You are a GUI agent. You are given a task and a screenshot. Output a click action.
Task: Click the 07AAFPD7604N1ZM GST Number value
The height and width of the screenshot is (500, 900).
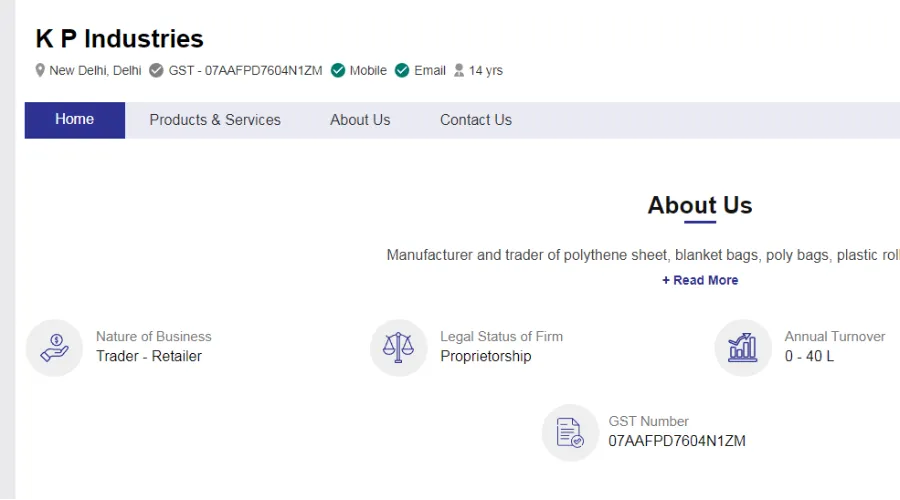677,441
